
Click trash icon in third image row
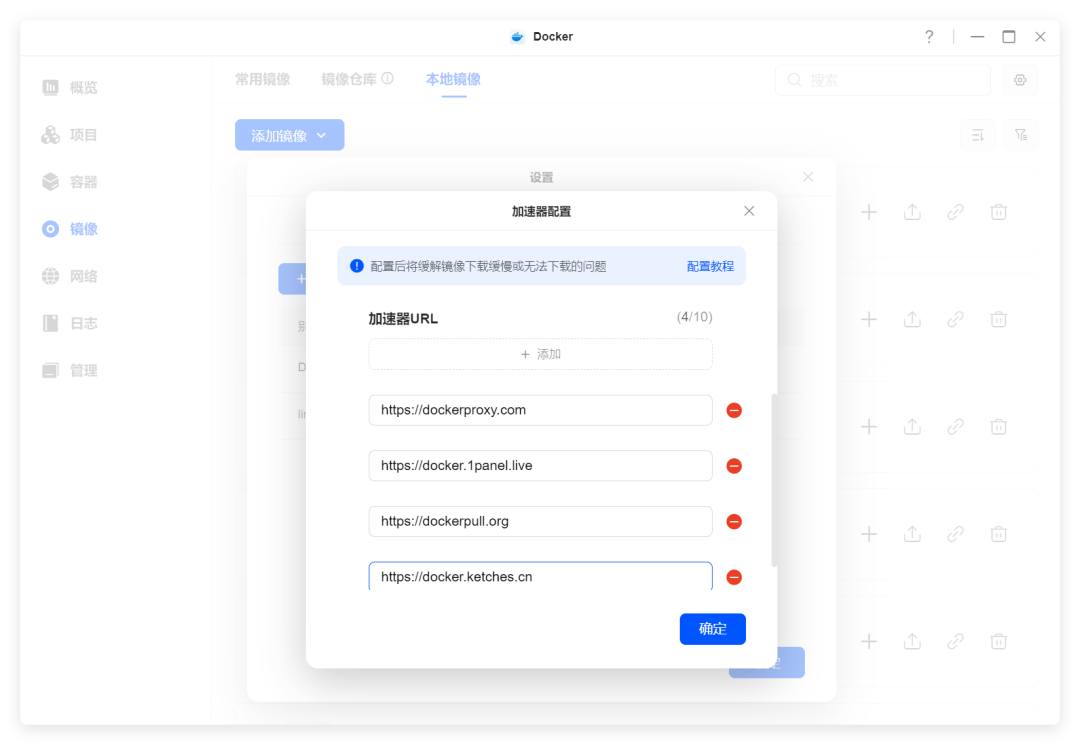[x=999, y=427]
